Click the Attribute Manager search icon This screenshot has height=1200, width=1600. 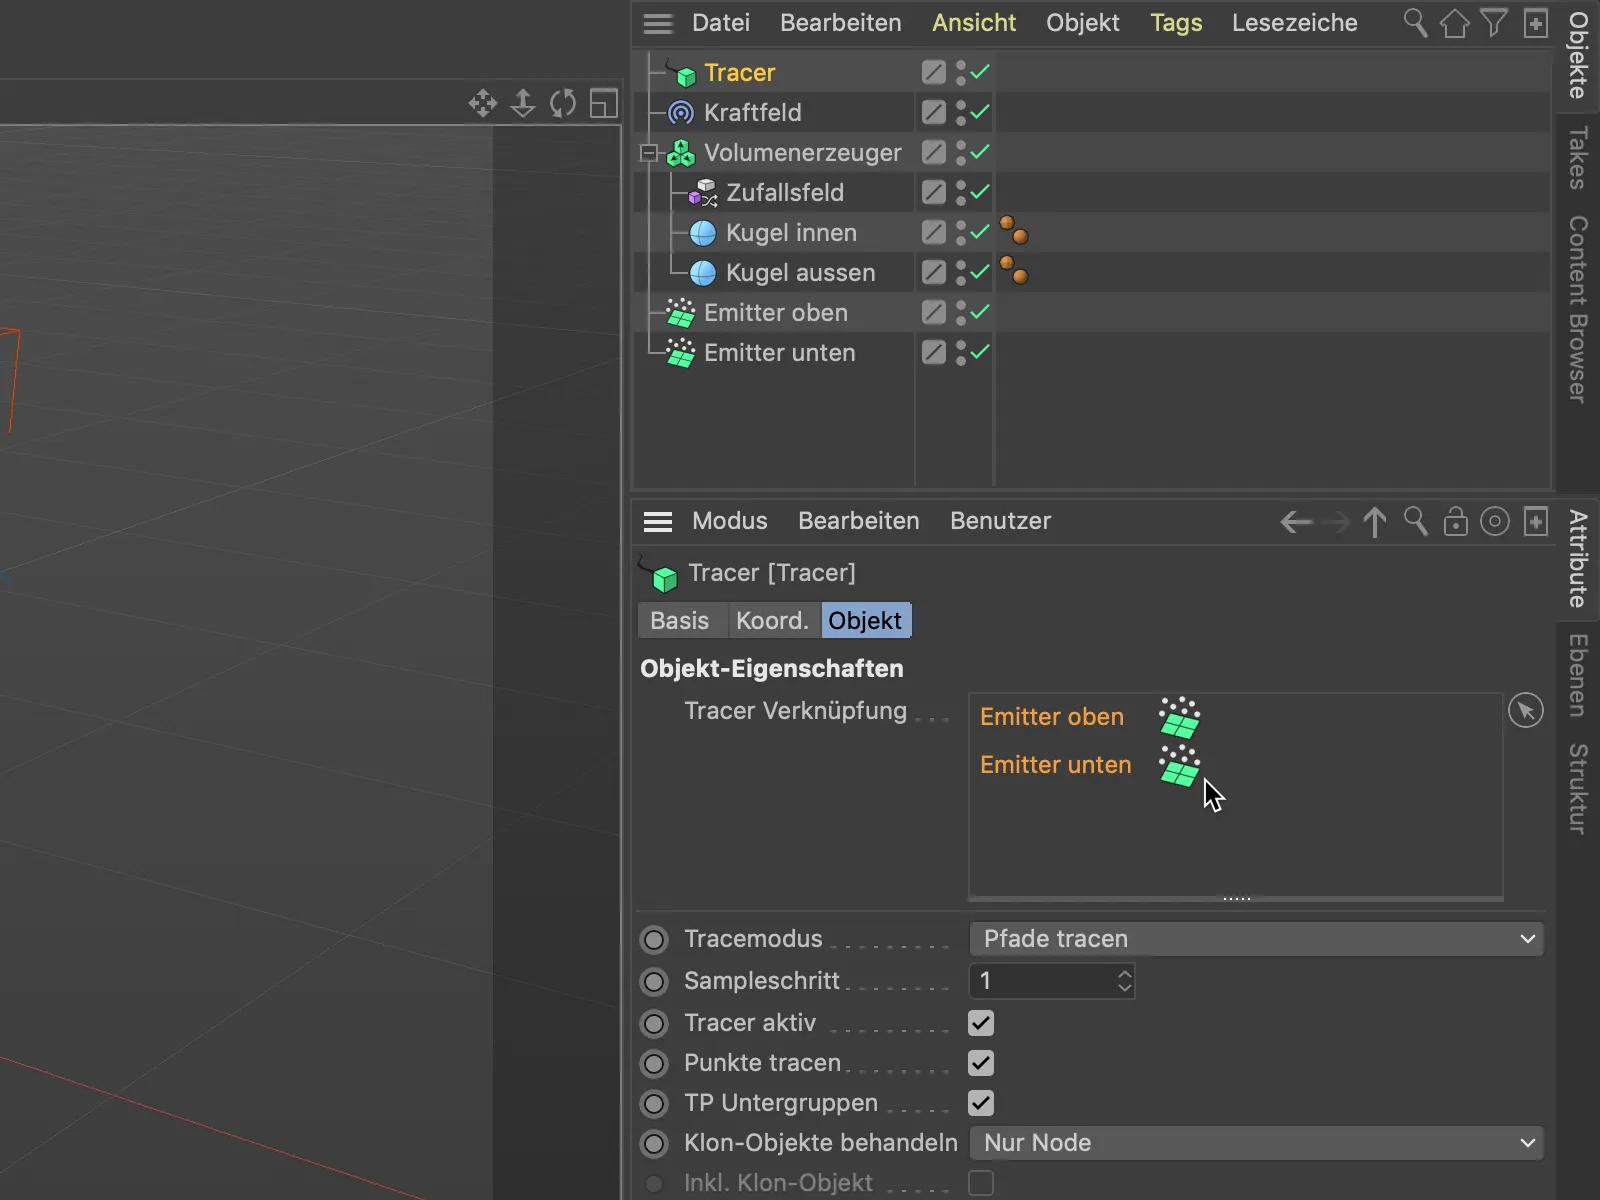tap(1415, 521)
